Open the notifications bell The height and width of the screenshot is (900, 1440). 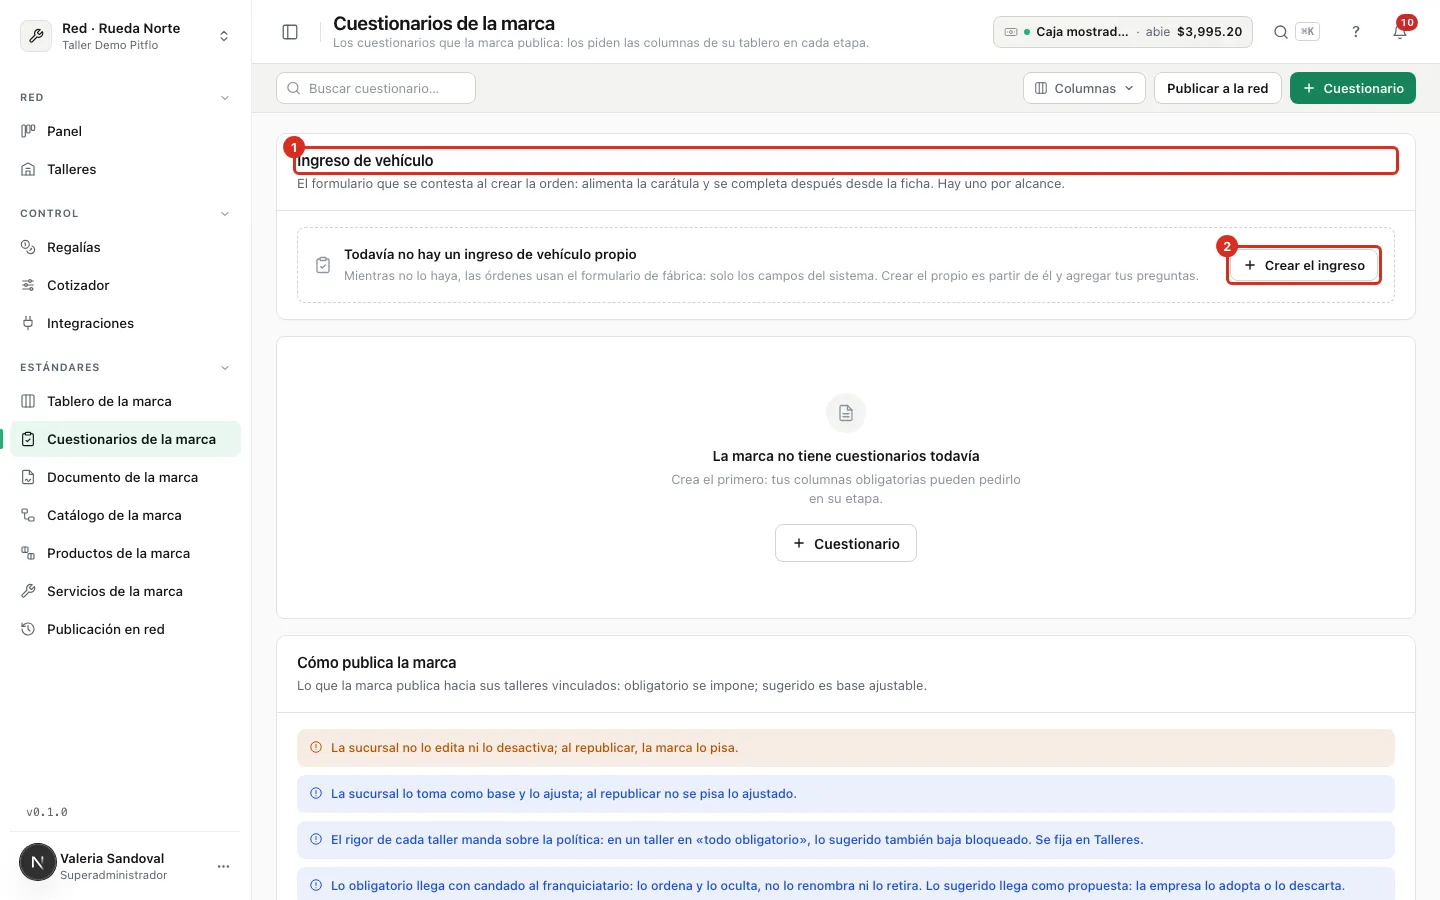[x=1400, y=32]
